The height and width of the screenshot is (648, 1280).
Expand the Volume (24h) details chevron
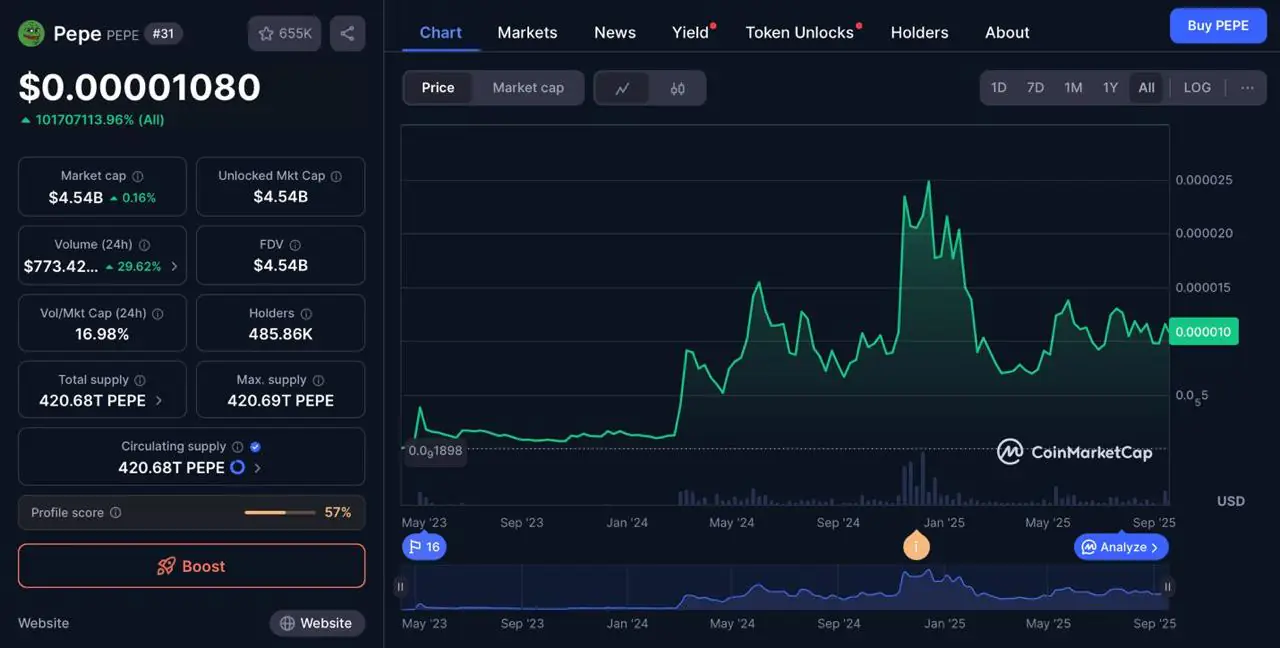point(175,267)
